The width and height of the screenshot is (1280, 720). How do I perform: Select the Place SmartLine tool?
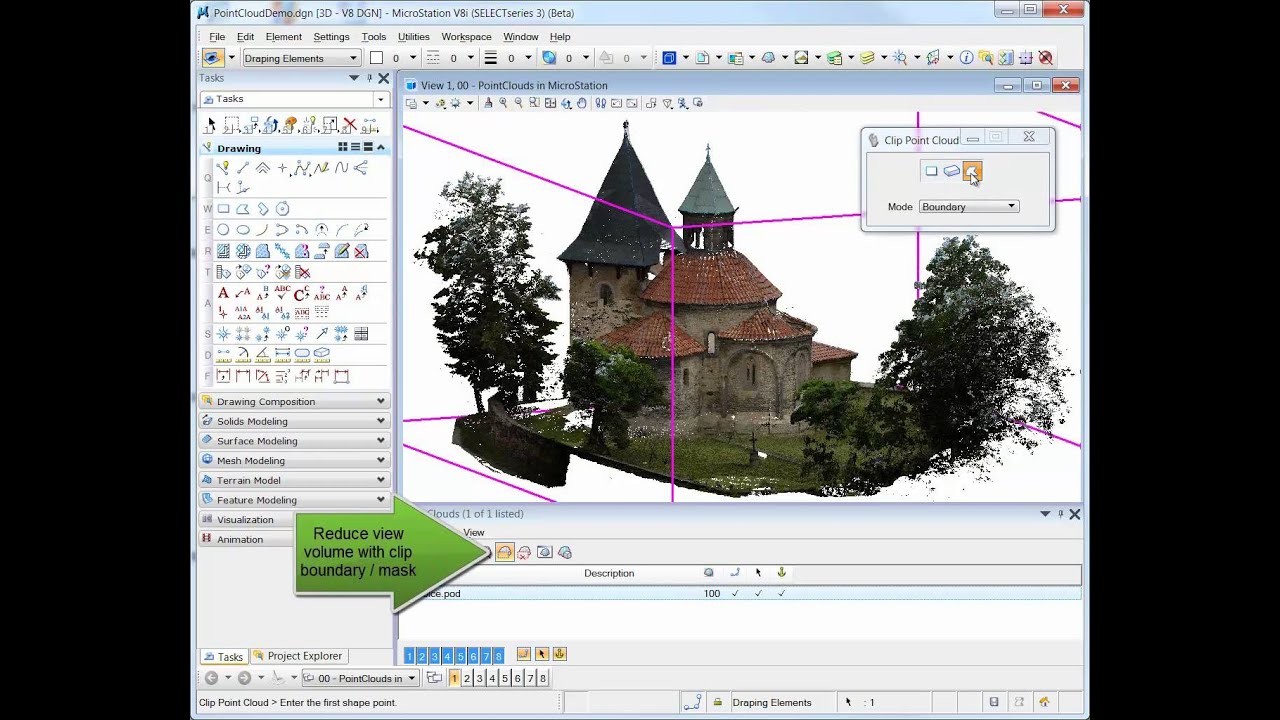223,168
